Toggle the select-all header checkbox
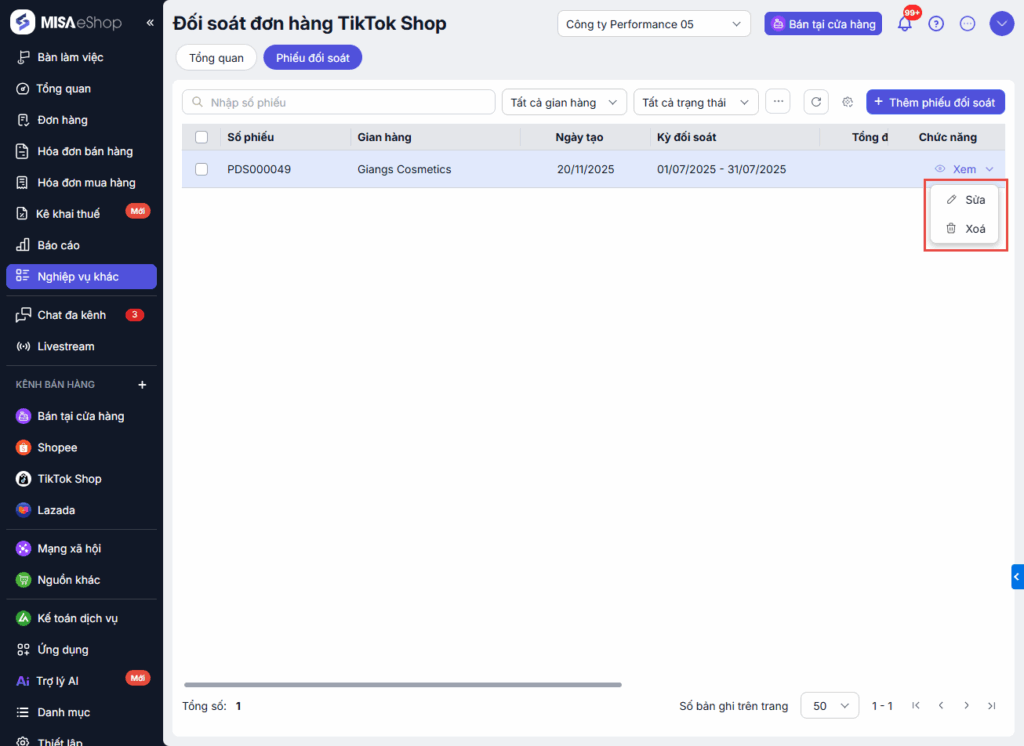Image resolution: width=1024 pixels, height=746 pixels. (202, 137)
